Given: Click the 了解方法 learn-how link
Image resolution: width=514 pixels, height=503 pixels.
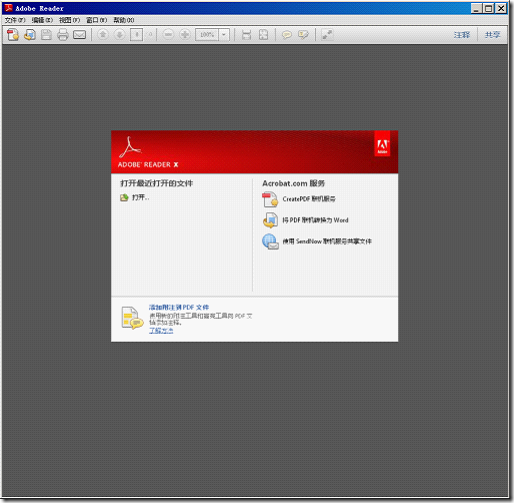Looking at the screenshot, I should (161, 330).
